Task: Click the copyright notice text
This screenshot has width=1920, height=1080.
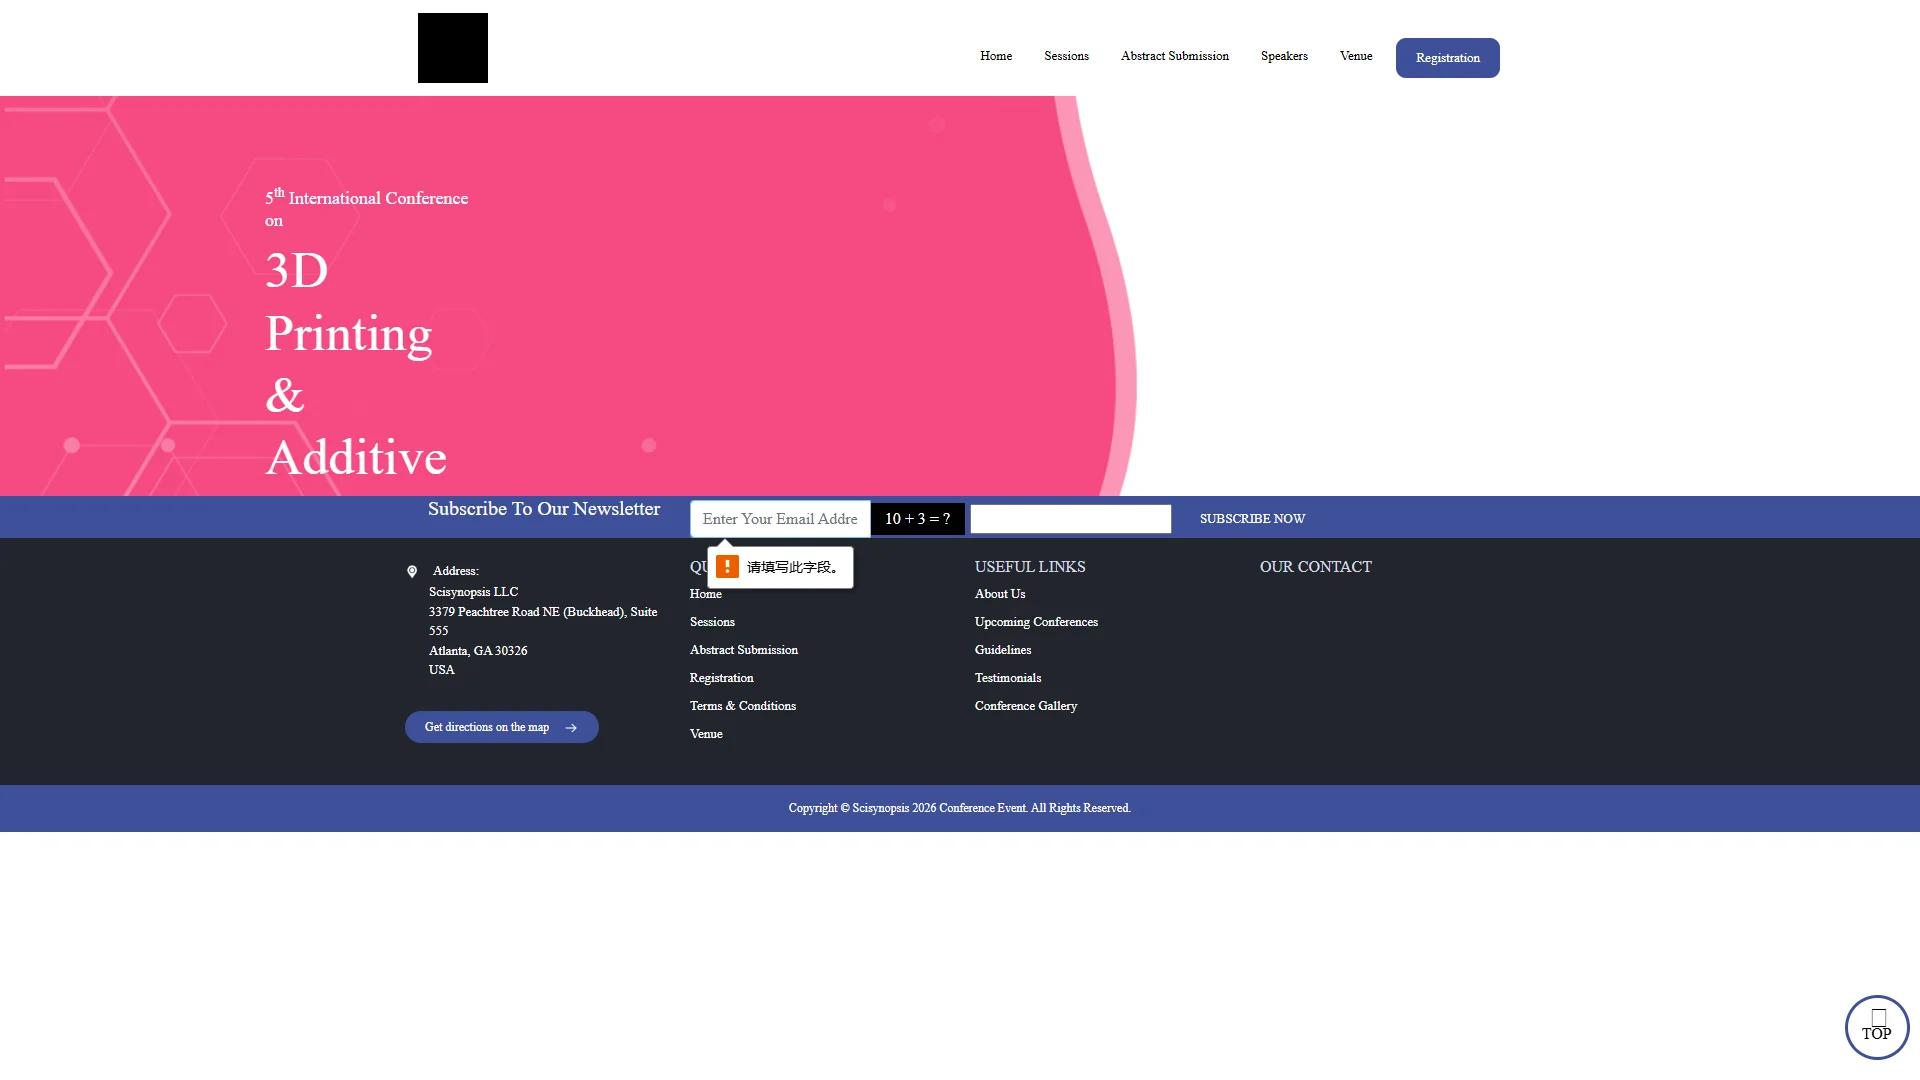Action: tap(960, 808)
